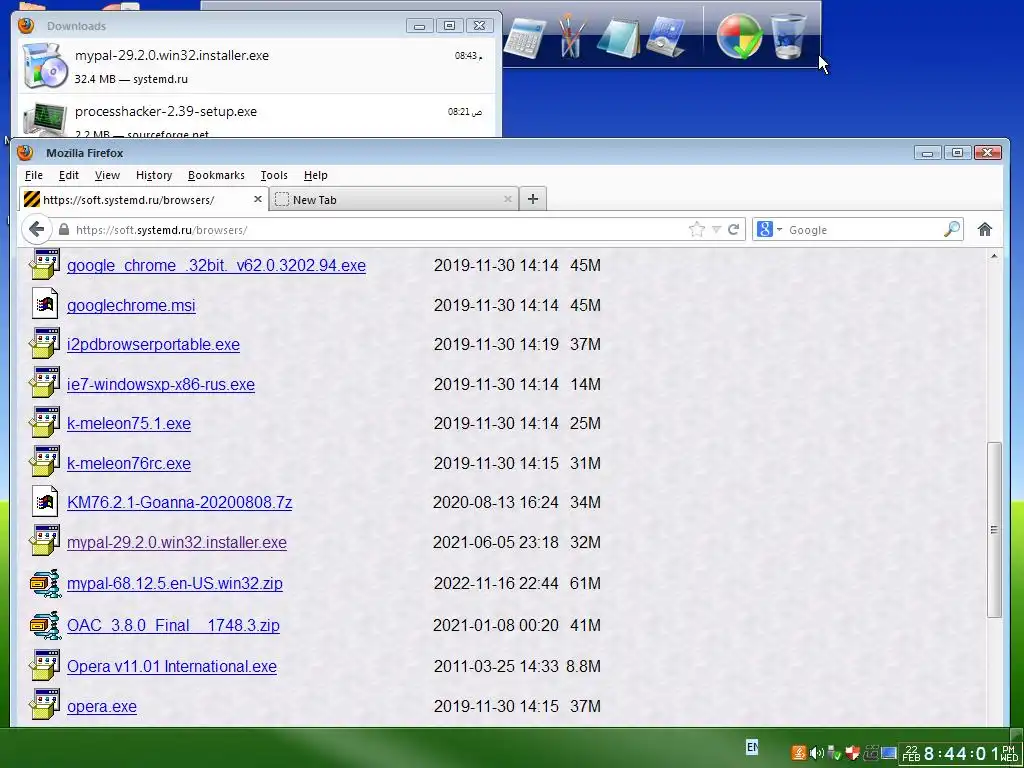Open the Tools menu
The image size is (1024, 768).
[274, 175]
